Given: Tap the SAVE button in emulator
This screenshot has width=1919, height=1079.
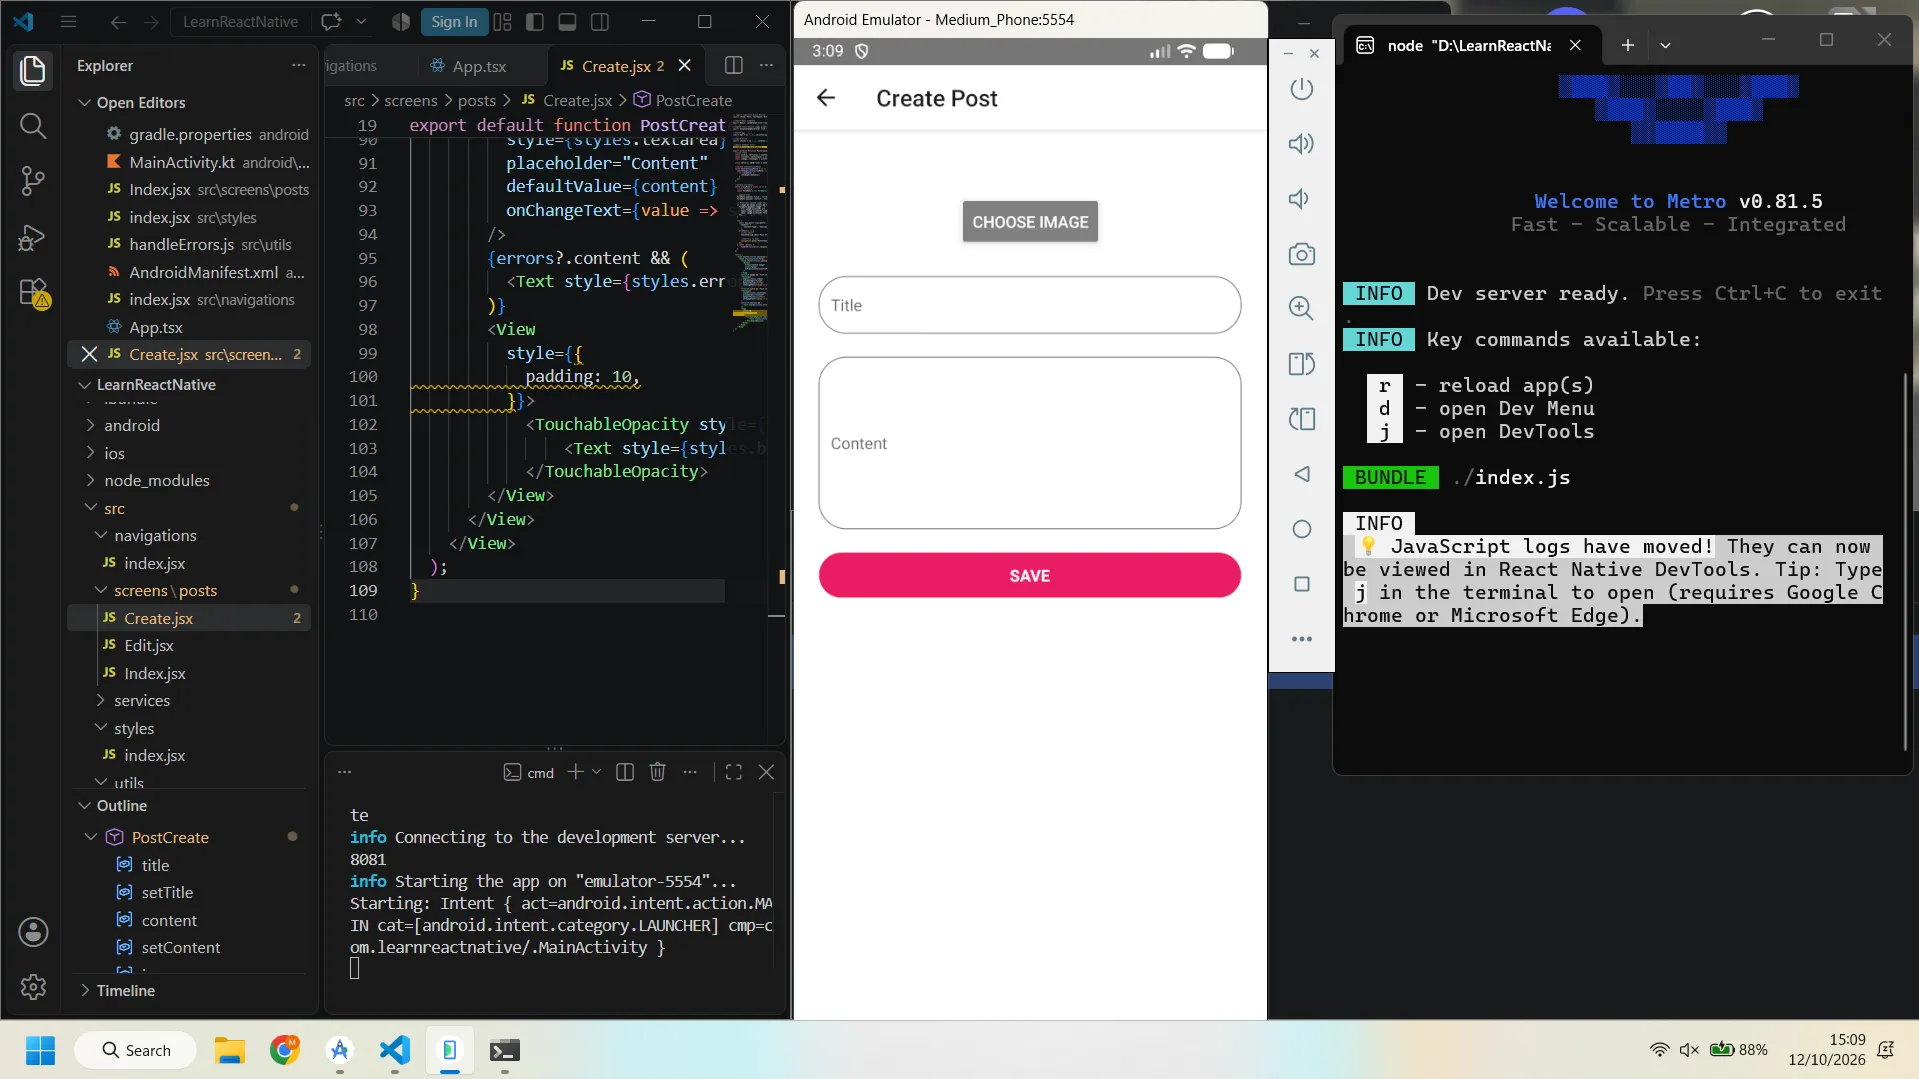Looking at the screenshot, I should click(1029, 576).
